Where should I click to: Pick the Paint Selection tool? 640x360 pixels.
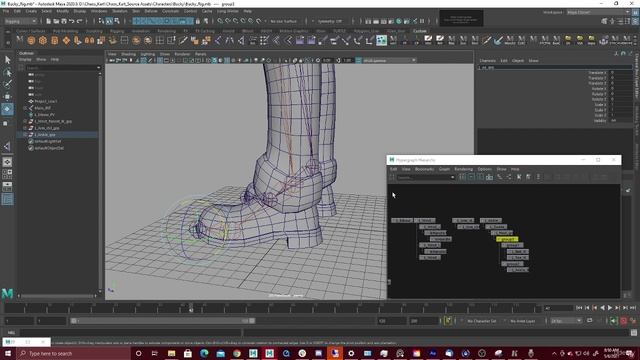[x=7, y=84]
